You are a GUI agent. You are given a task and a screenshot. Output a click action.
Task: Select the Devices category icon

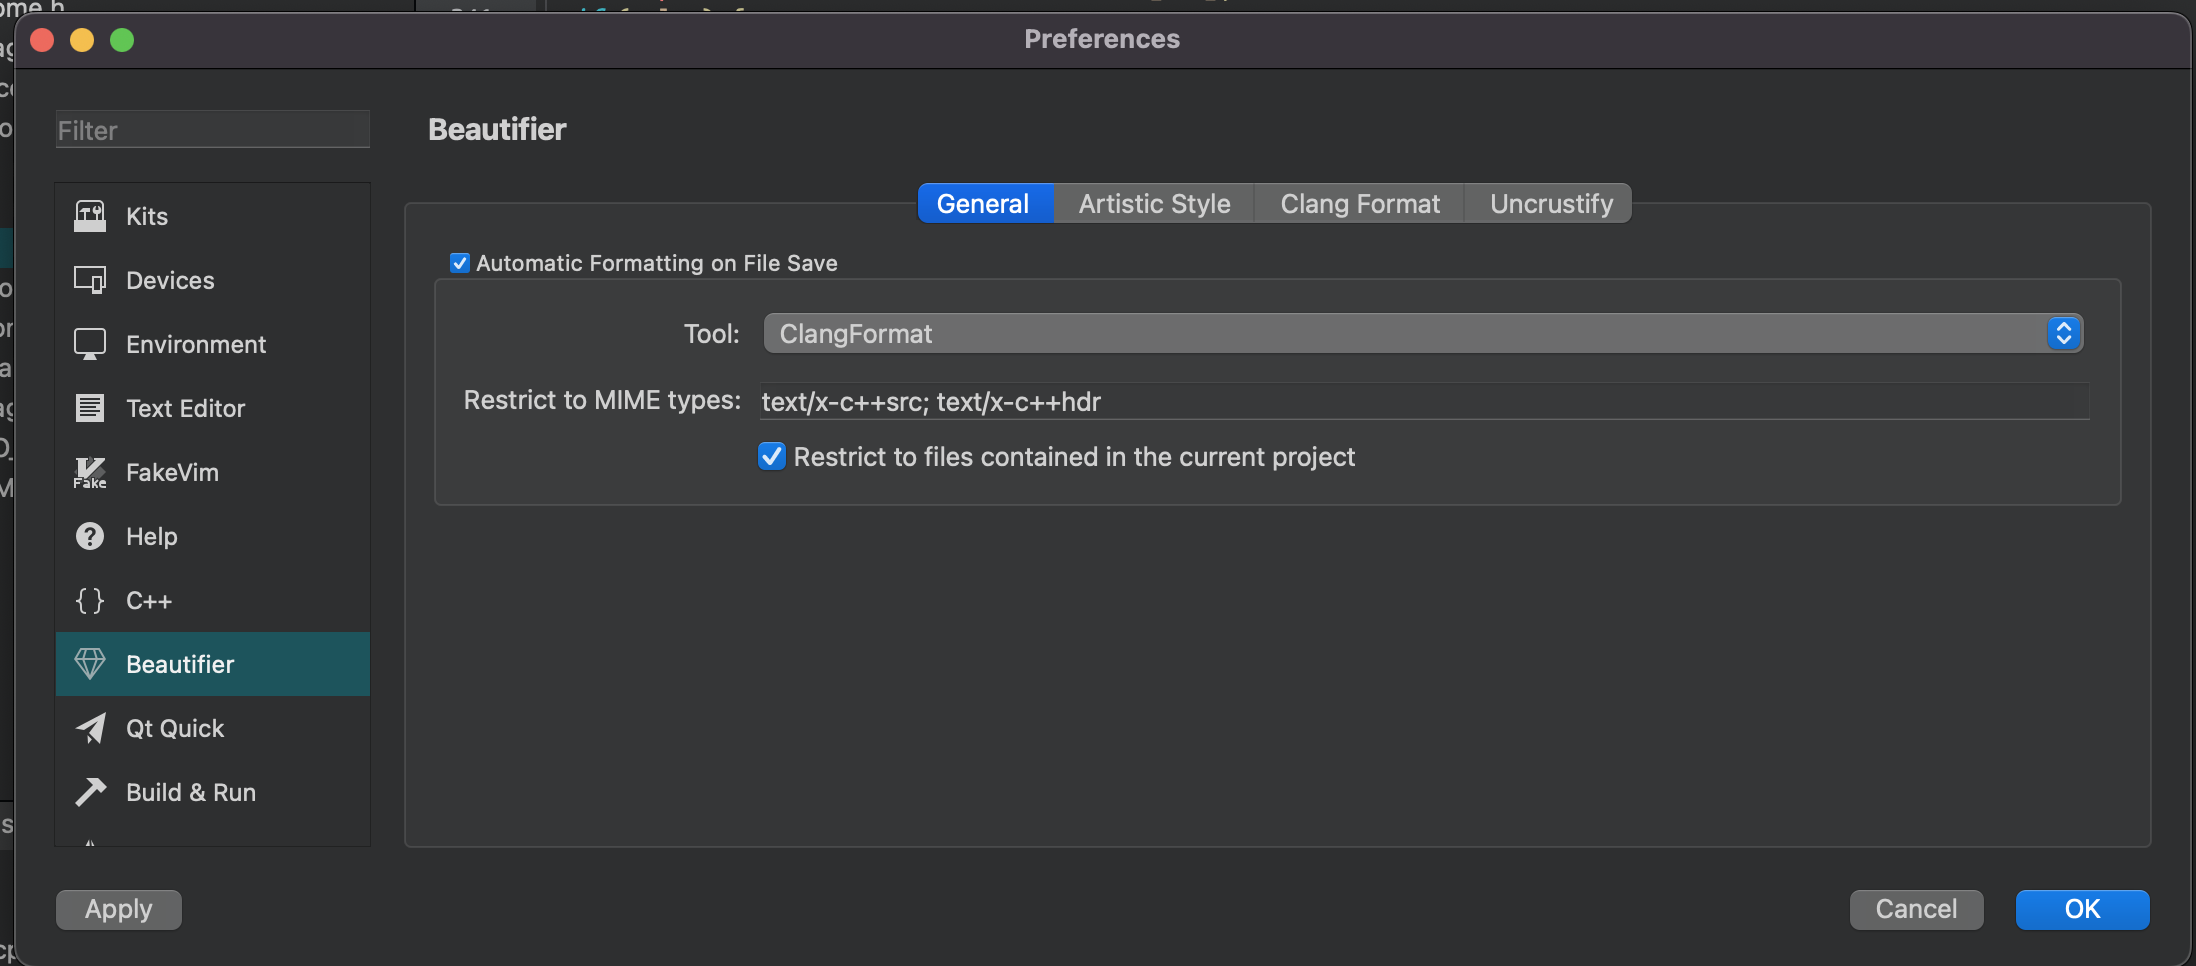(x=90, y=280)
